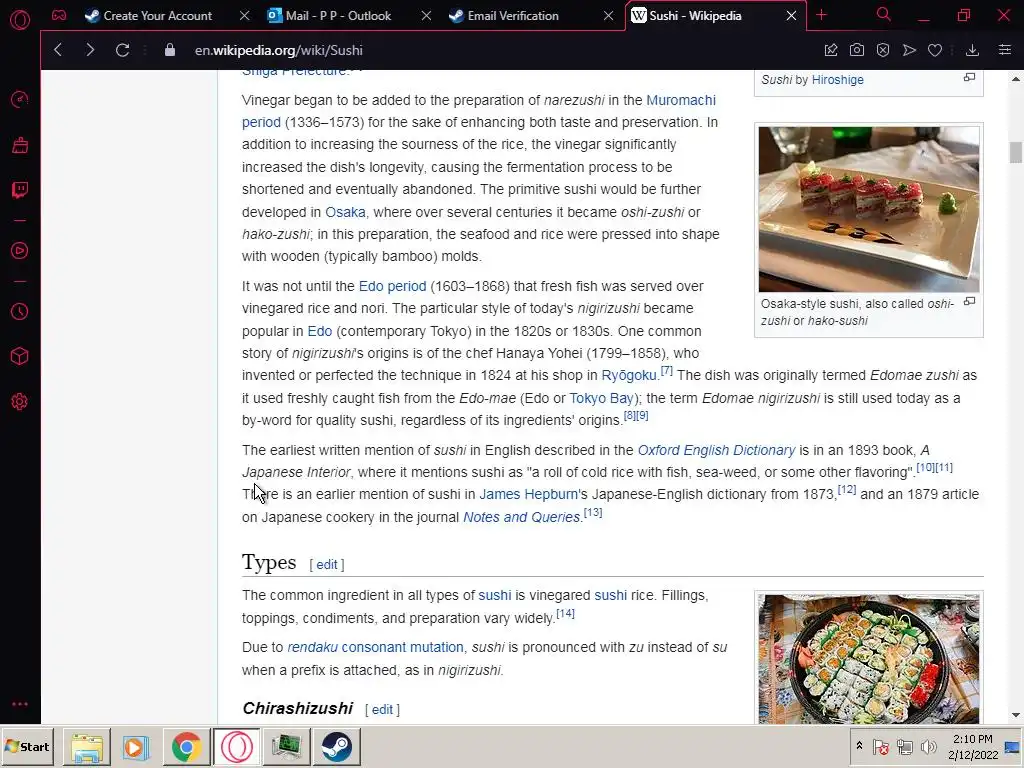
Task: Select the Sushi - Wikipedia tab
Action: tap(696, 16)
